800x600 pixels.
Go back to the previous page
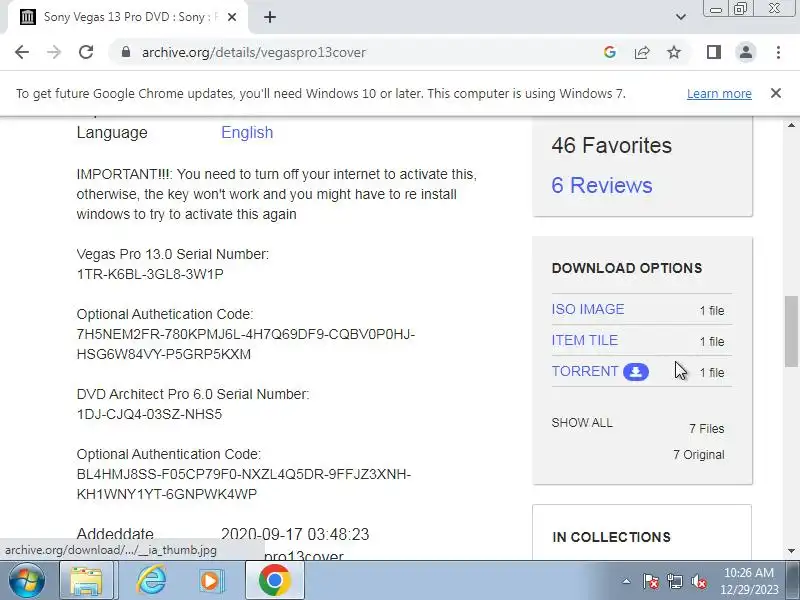pyautogui.click(x=22, y=52)
